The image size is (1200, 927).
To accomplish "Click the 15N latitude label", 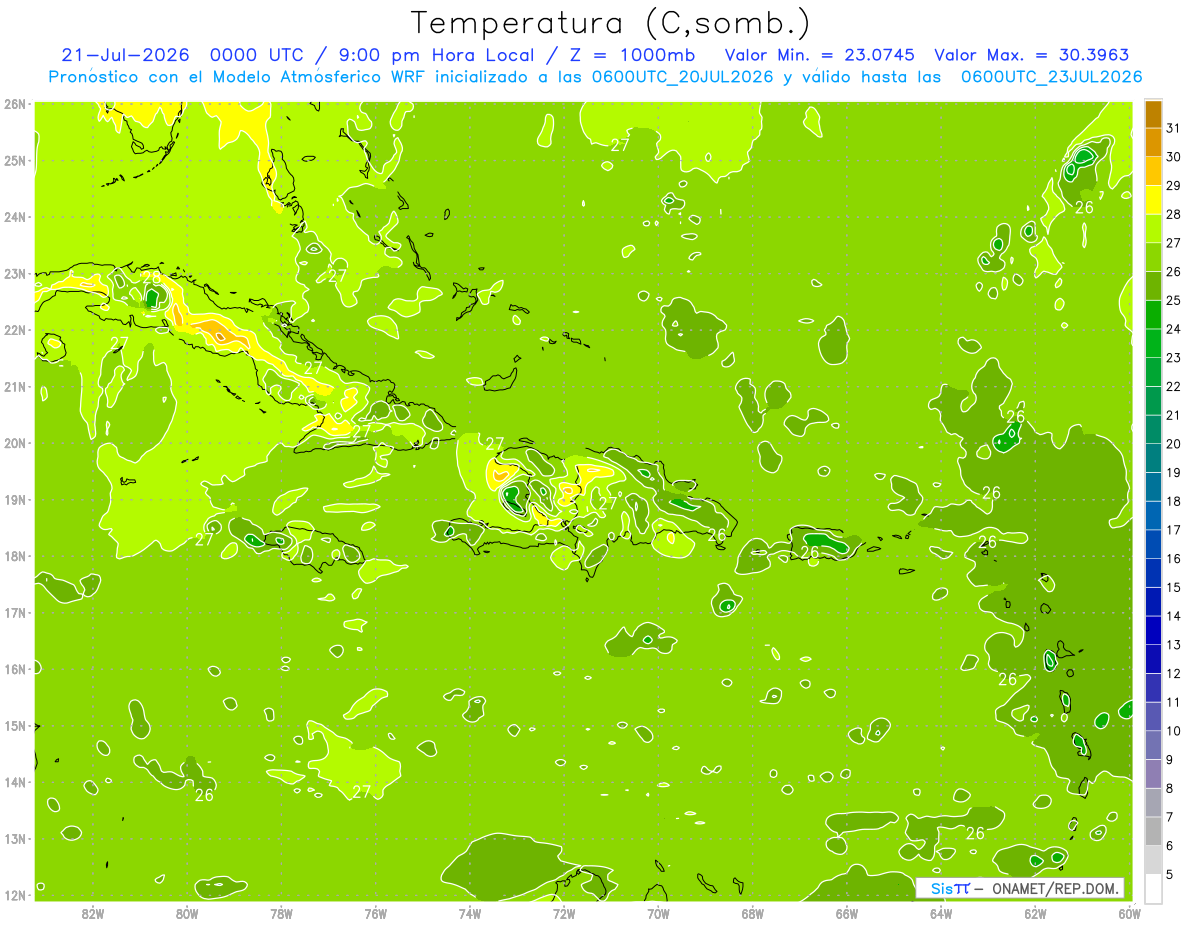I will tap(15, 725).
